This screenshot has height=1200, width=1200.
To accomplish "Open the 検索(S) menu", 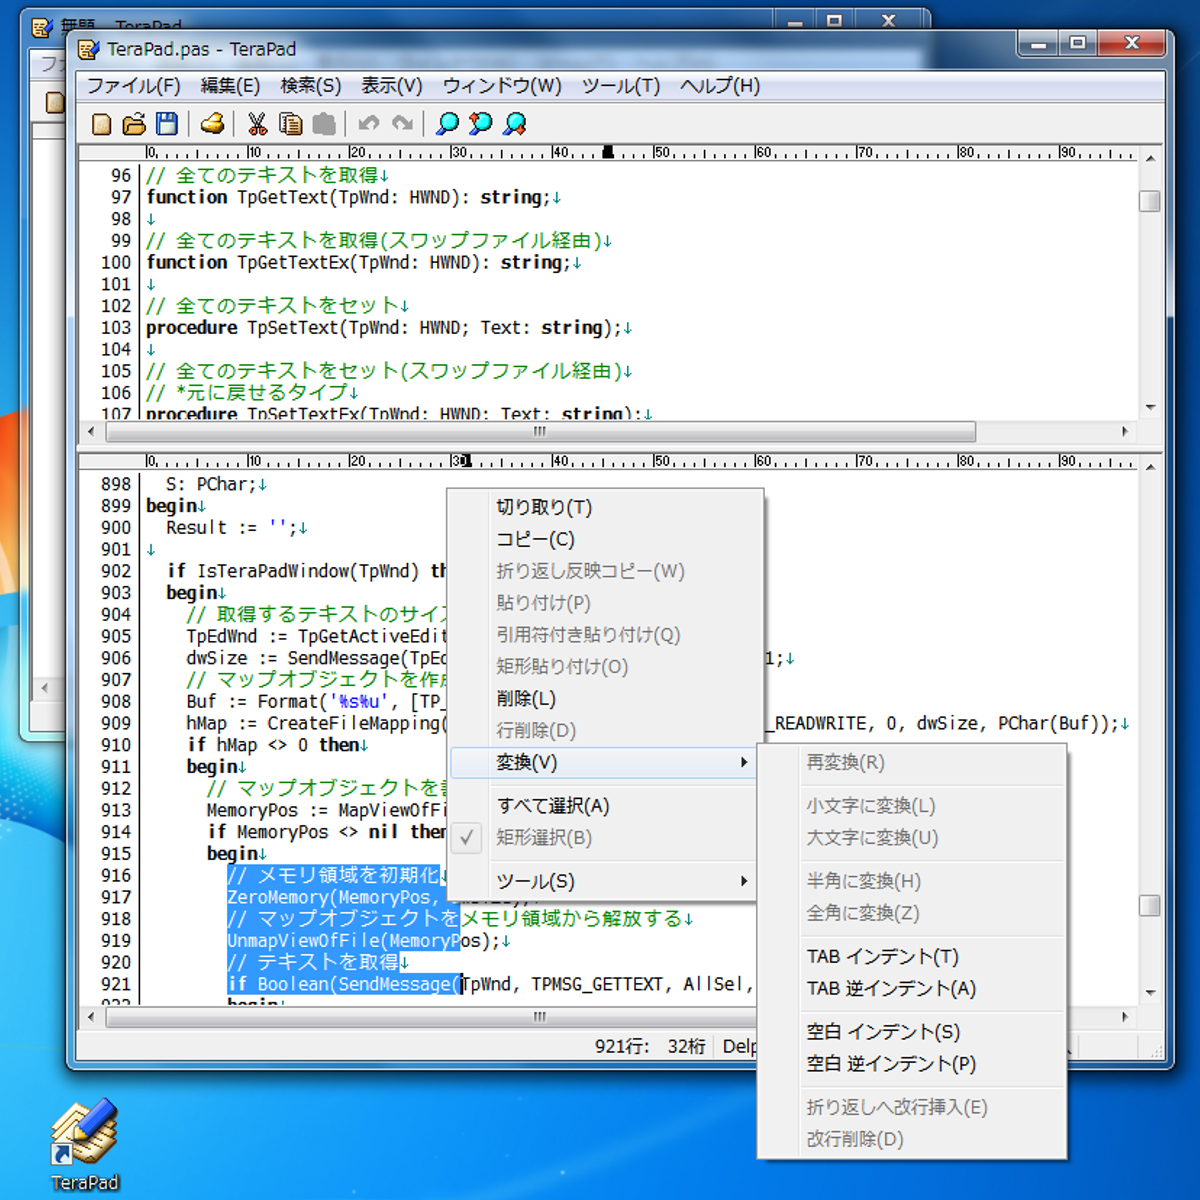I will [310, 86].
